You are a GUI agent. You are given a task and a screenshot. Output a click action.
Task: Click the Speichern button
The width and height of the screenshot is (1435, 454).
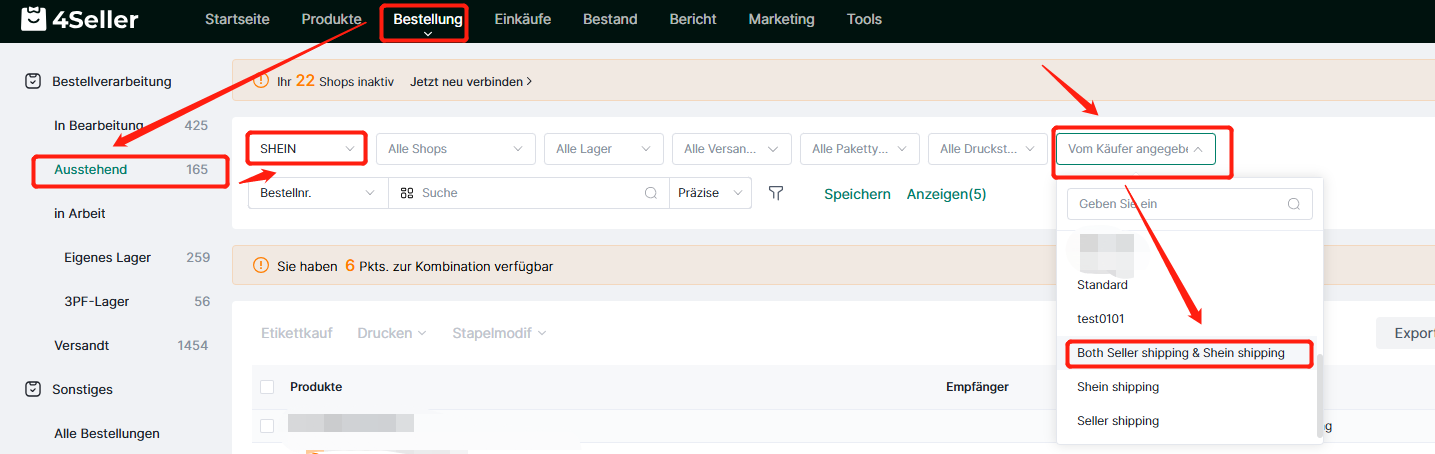[x=857, y=194]
